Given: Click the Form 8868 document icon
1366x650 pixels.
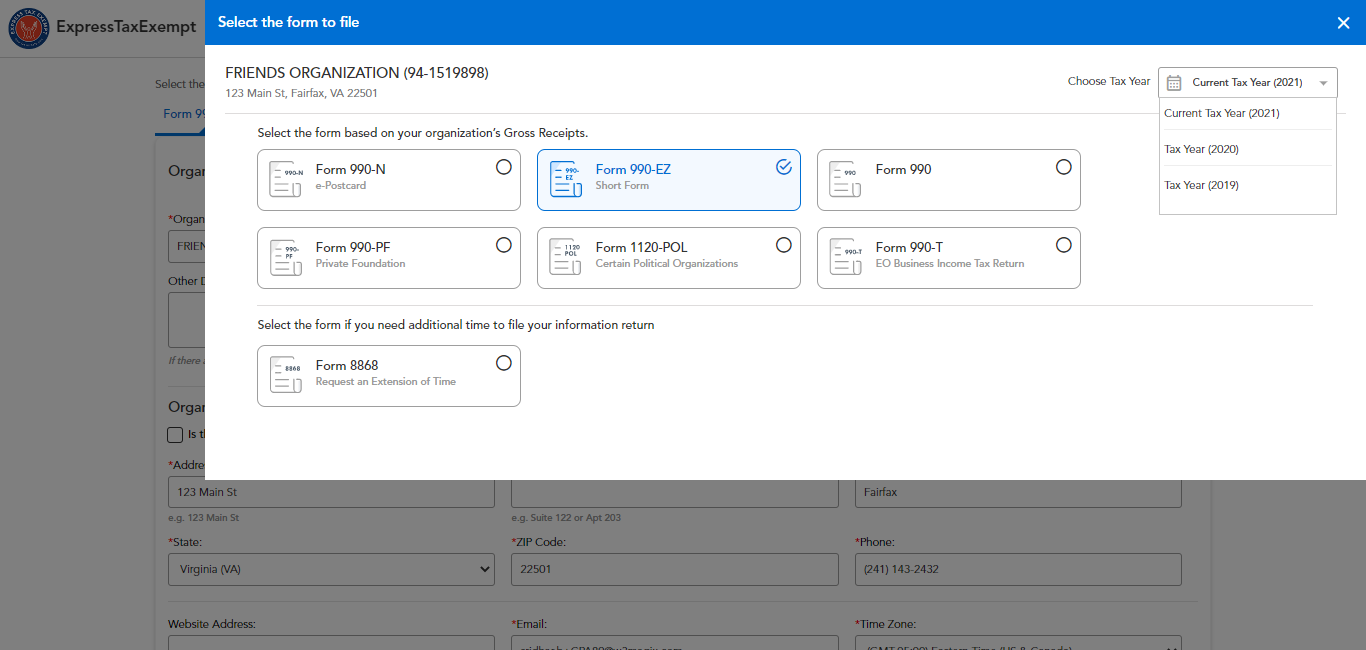Looking at the screenshot, I should pyautogui.click(x=285, y=375).
